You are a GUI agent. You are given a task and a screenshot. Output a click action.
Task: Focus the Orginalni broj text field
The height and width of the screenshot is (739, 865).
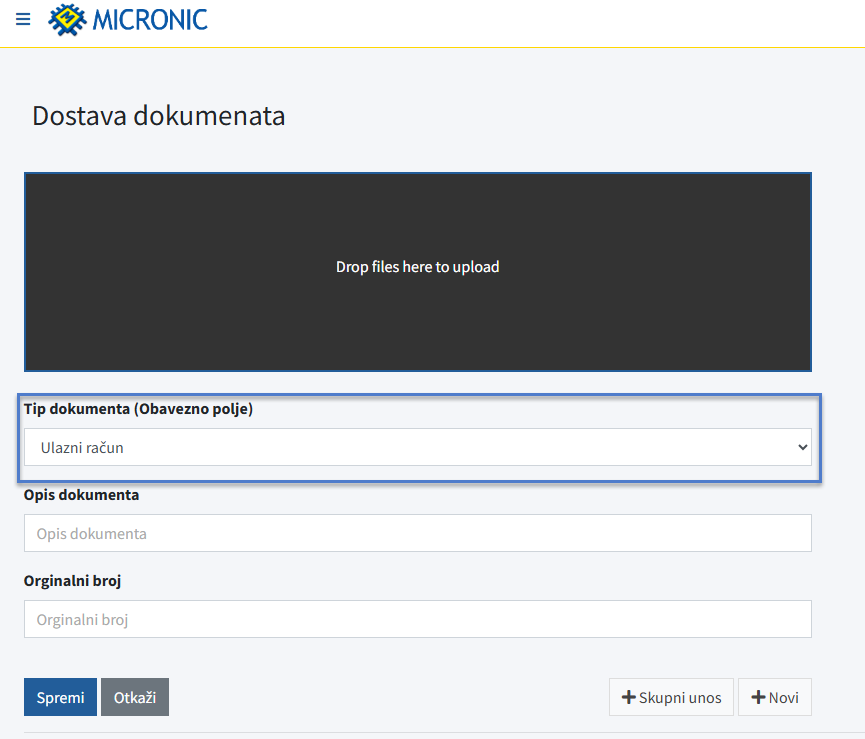tap(417, 619)
